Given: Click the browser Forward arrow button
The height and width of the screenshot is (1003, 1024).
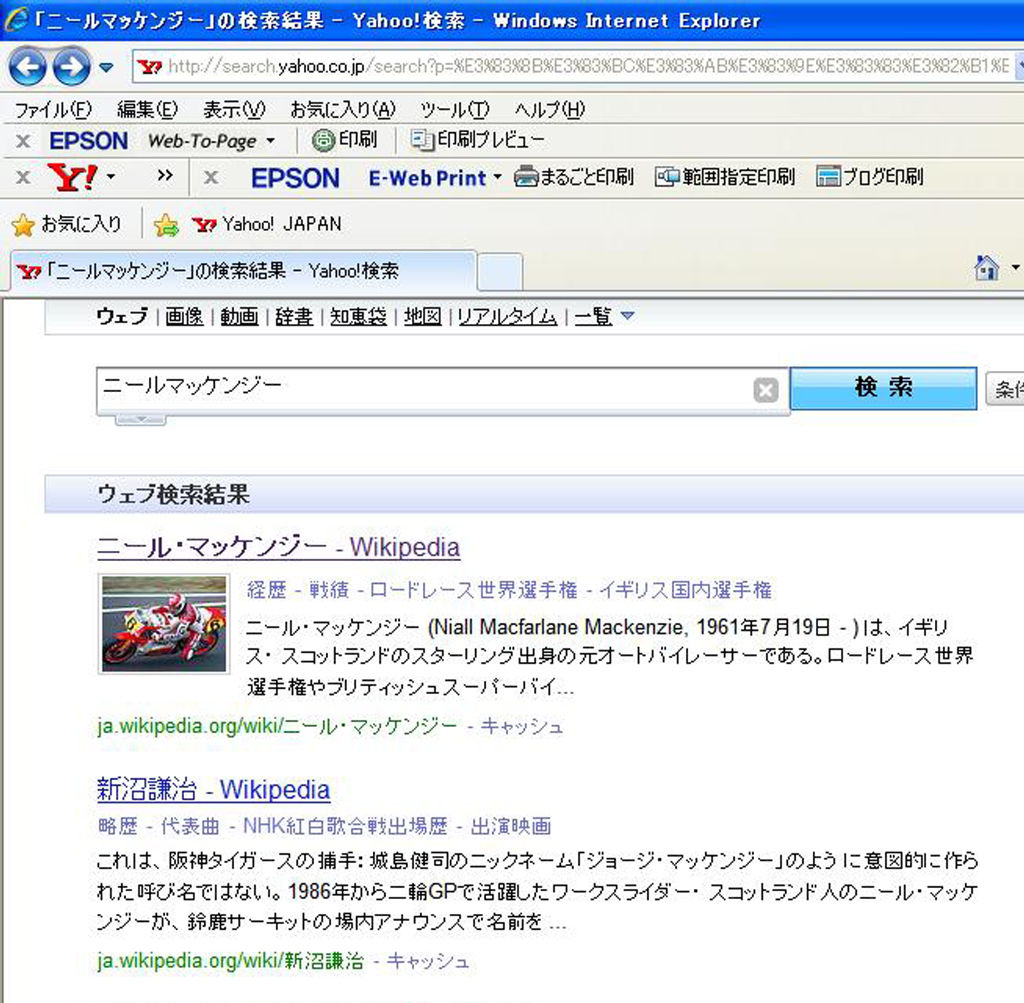Looking at the screenshot, I should pos(71,66).
